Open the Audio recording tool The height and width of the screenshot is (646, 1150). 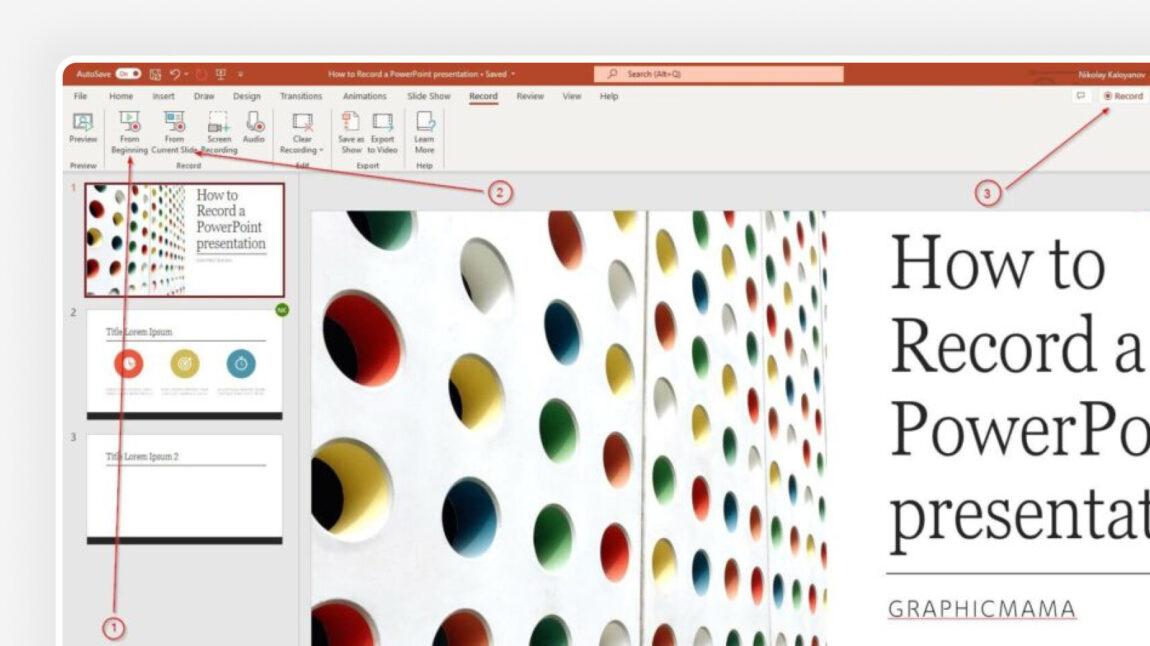point(254,125)
